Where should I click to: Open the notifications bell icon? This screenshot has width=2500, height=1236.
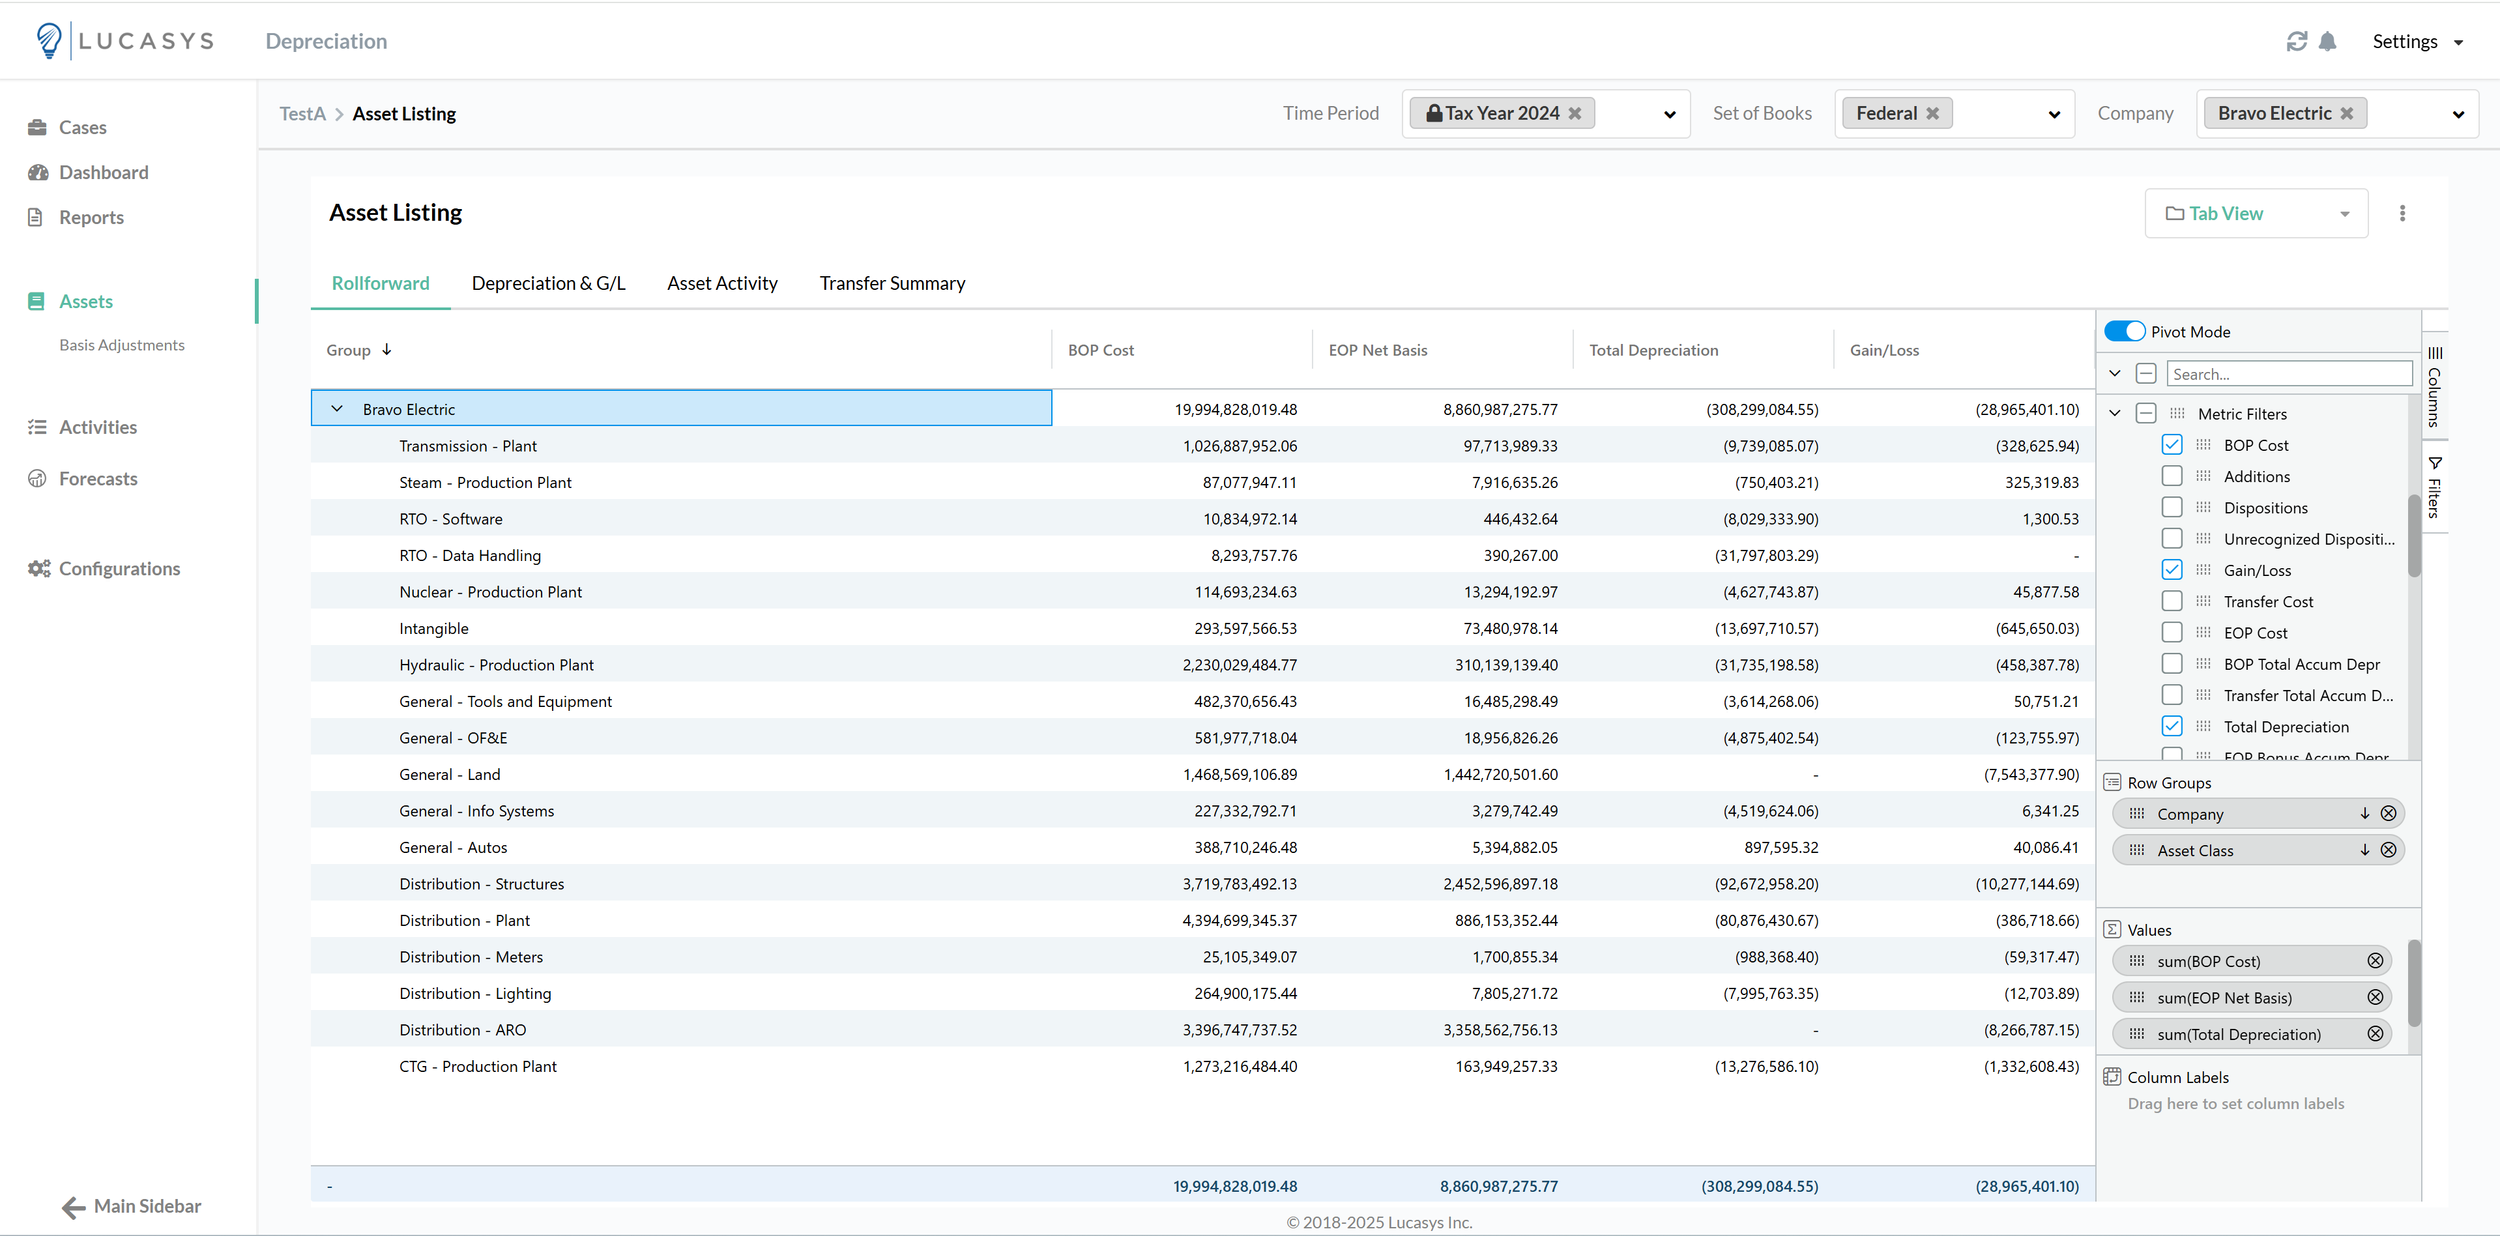tap(2328, 41)
